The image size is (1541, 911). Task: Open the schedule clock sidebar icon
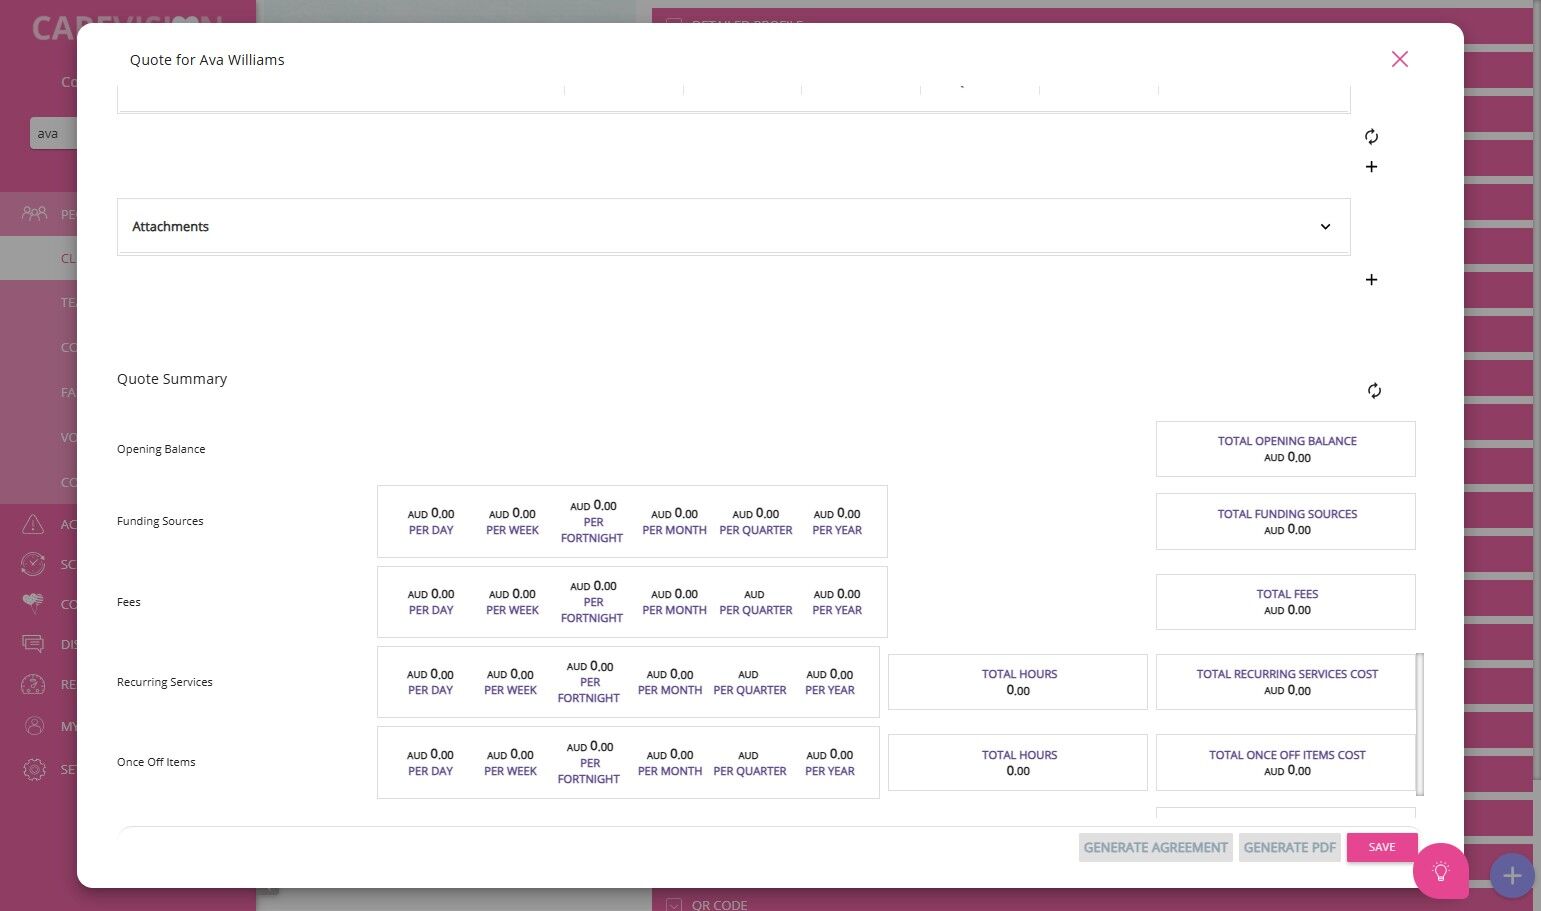pos(33,564)
